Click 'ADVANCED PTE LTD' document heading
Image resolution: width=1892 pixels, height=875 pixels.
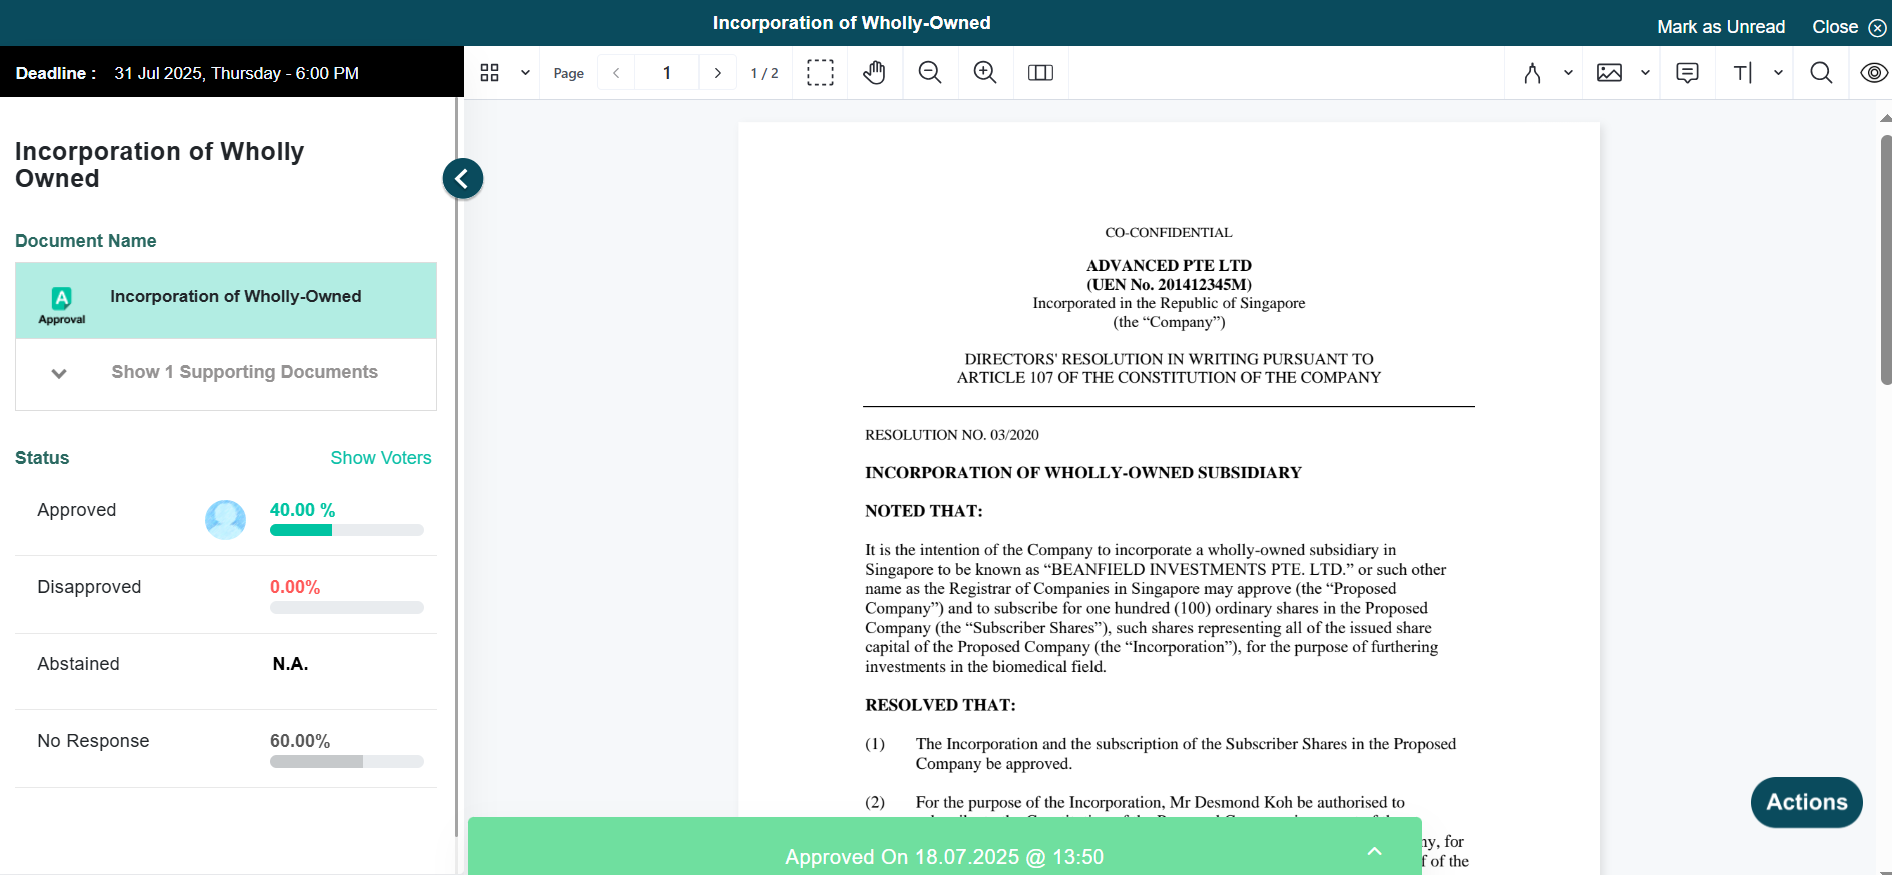1169,266
